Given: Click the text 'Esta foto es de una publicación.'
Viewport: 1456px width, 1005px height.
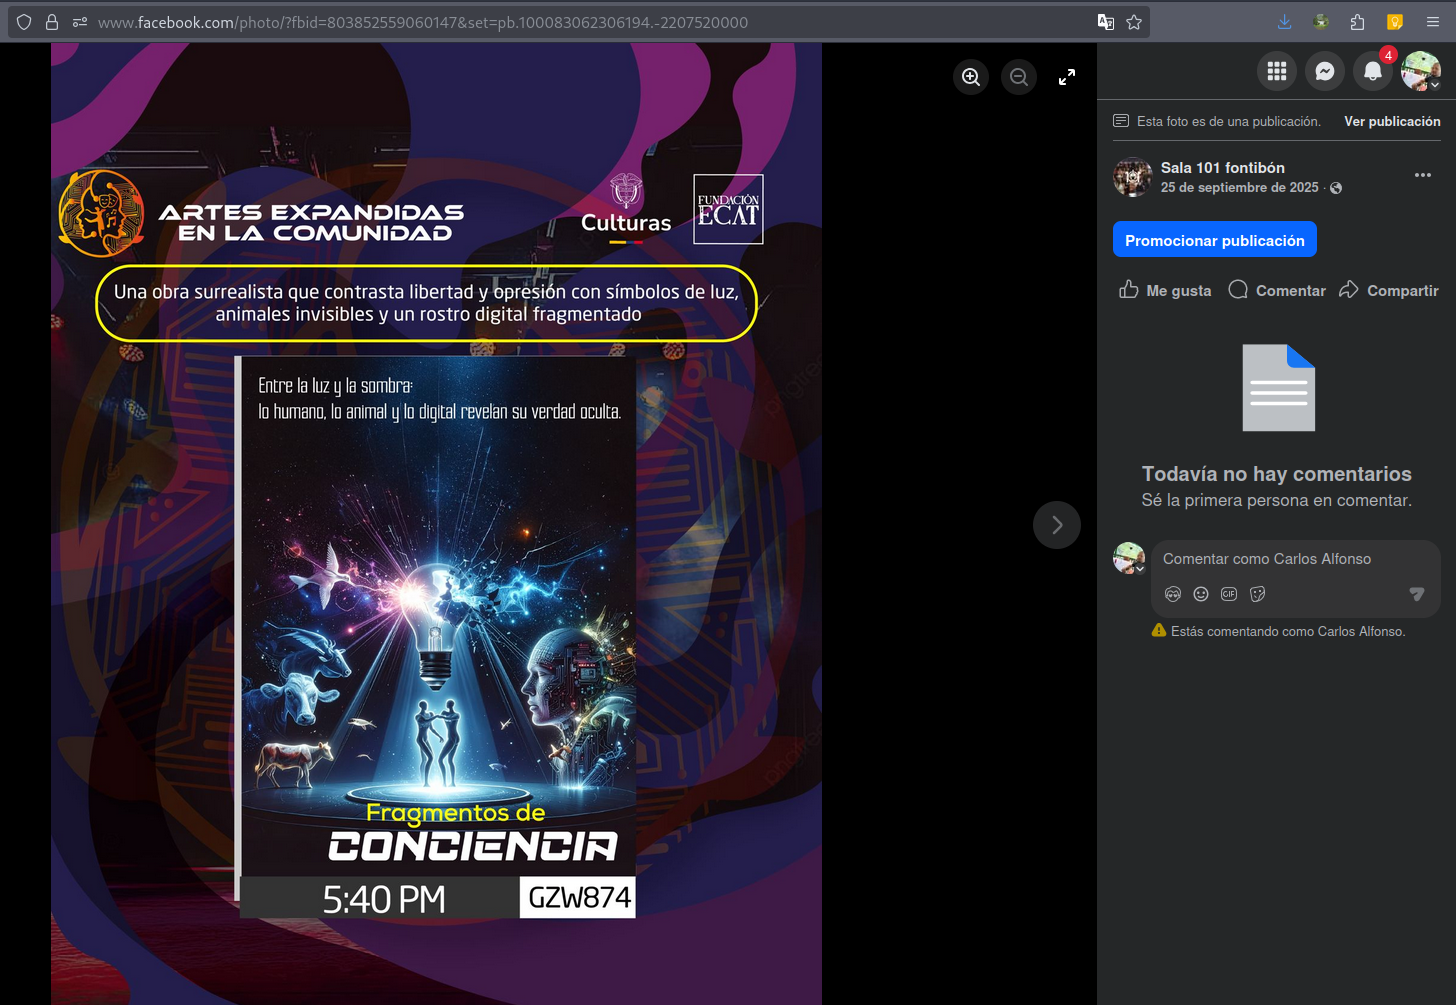Looking at the screenshot, I should [x=1229, y=121].
